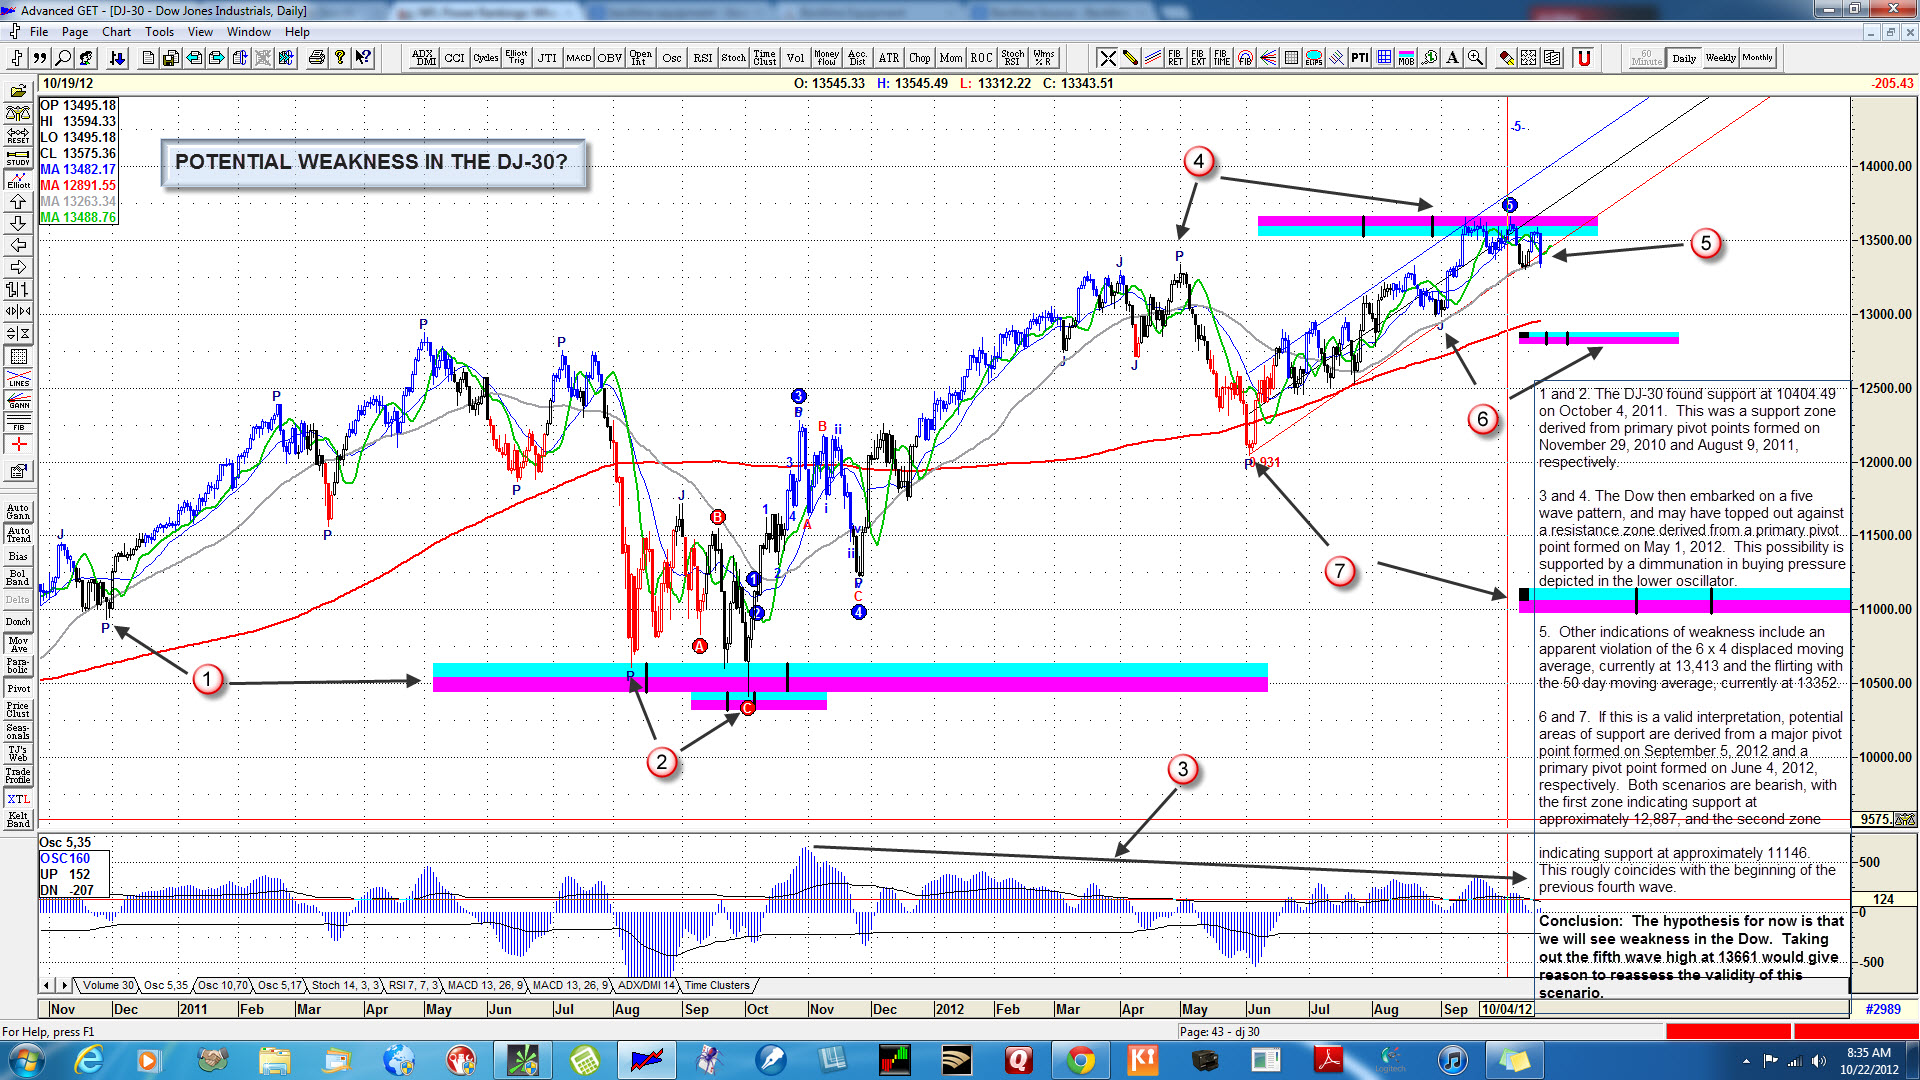Select the Ellipse drawing tool
The image size is (1920, 1080).
(1314, 58)
